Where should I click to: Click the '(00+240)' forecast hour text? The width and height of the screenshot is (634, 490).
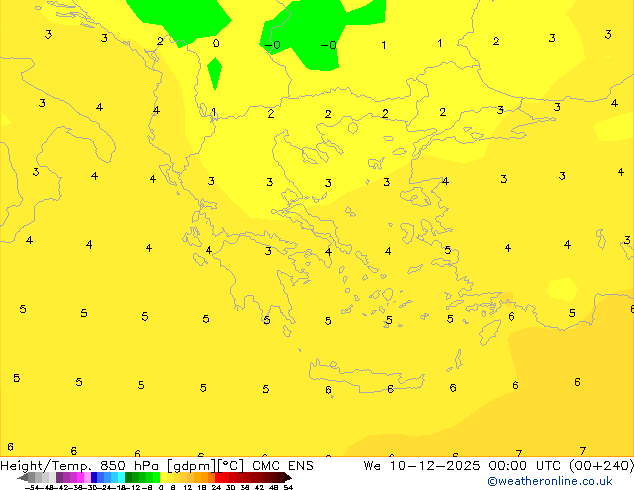(x=602, y=466)
